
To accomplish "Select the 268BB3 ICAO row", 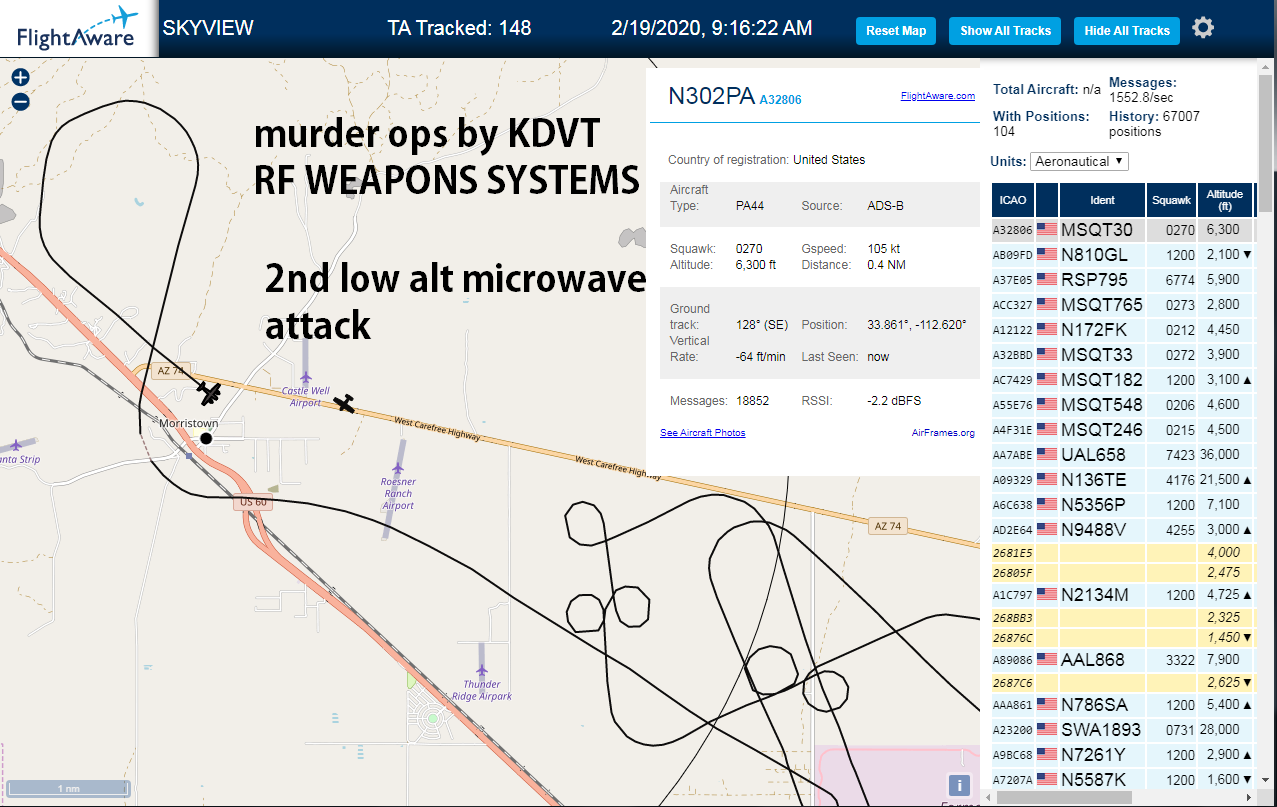I will coord(1122,618).
